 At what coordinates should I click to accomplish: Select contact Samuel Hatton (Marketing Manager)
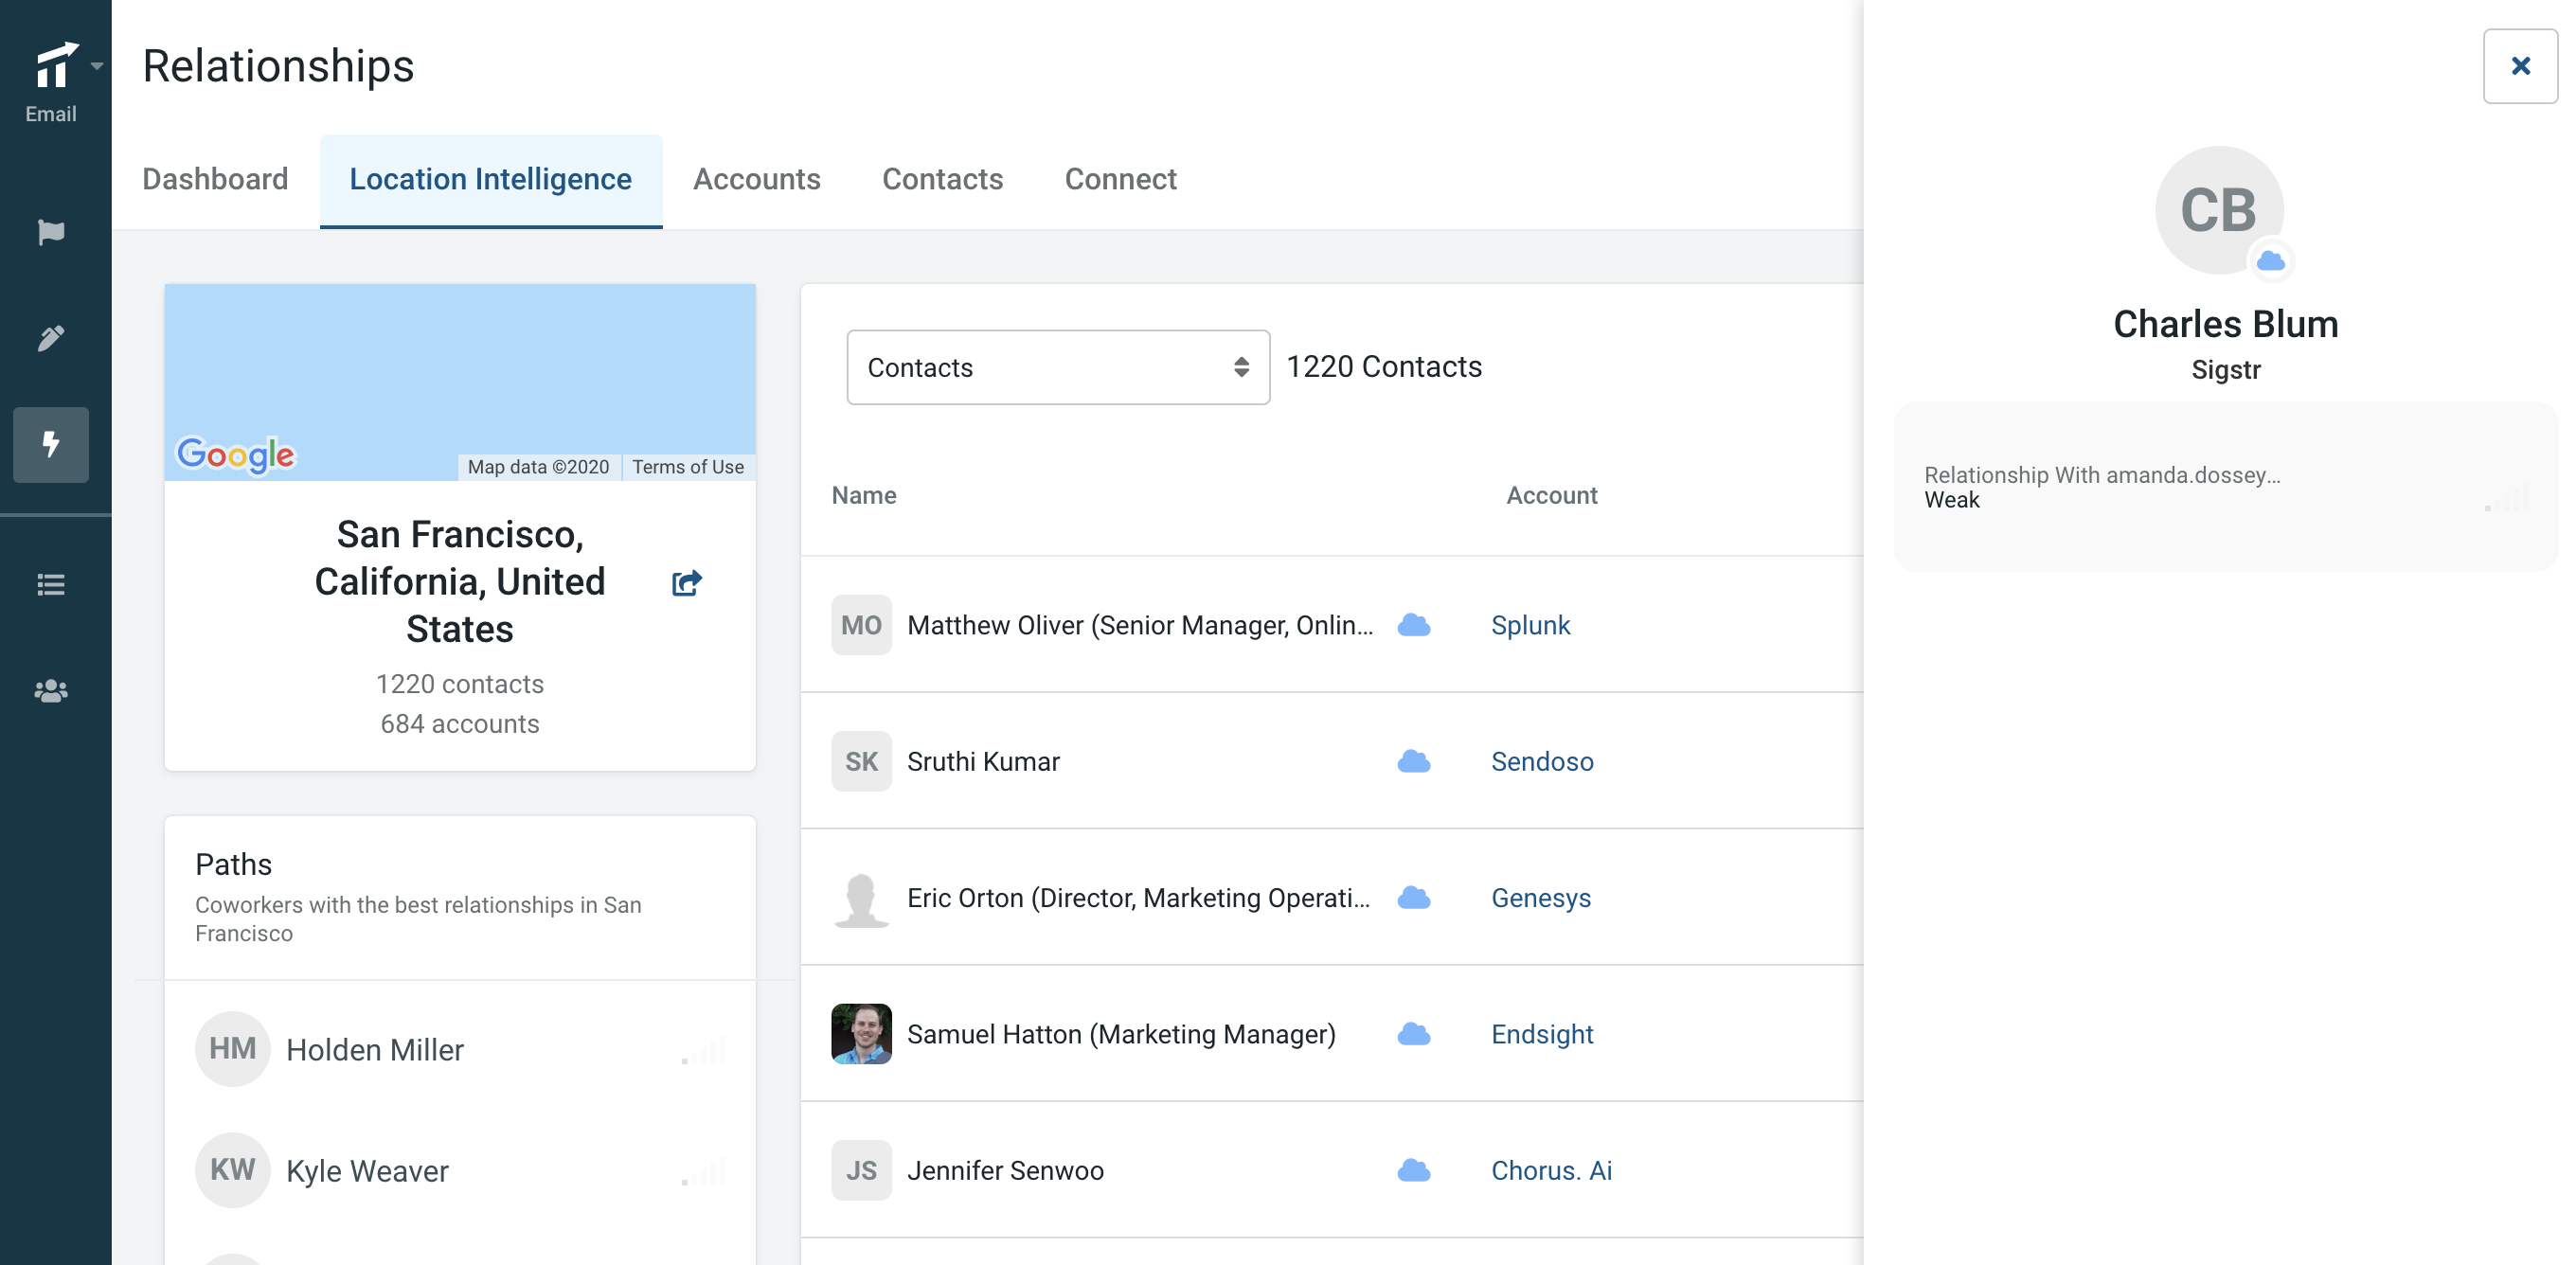[1121, 1033]
